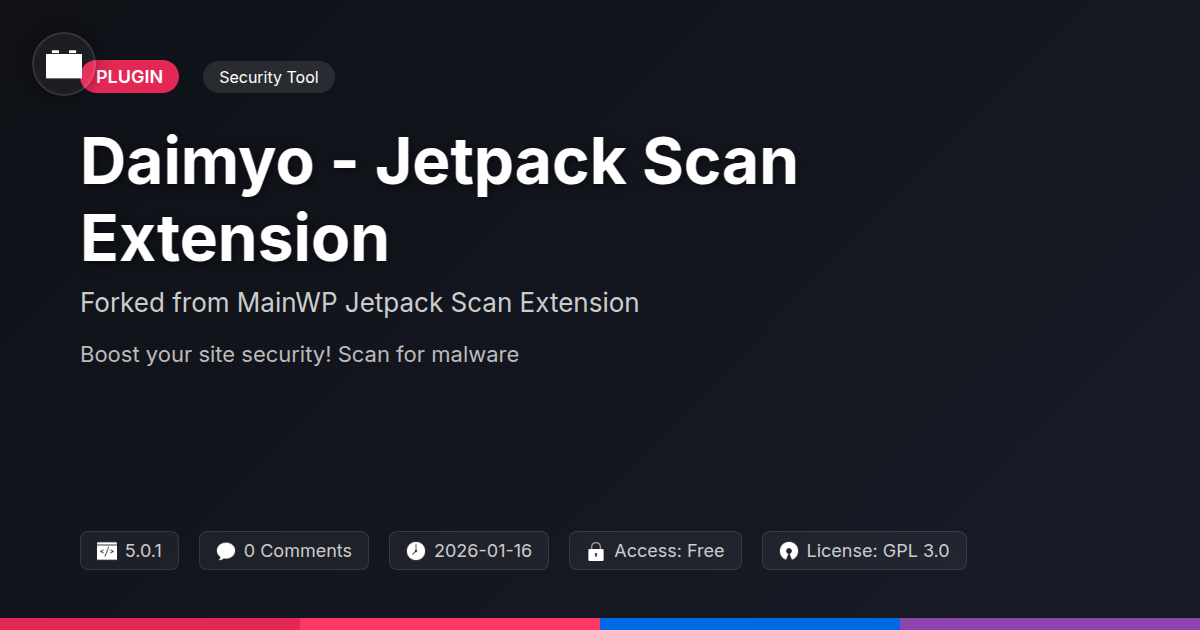Open the Security Tool category tag

tap(269, 77)
